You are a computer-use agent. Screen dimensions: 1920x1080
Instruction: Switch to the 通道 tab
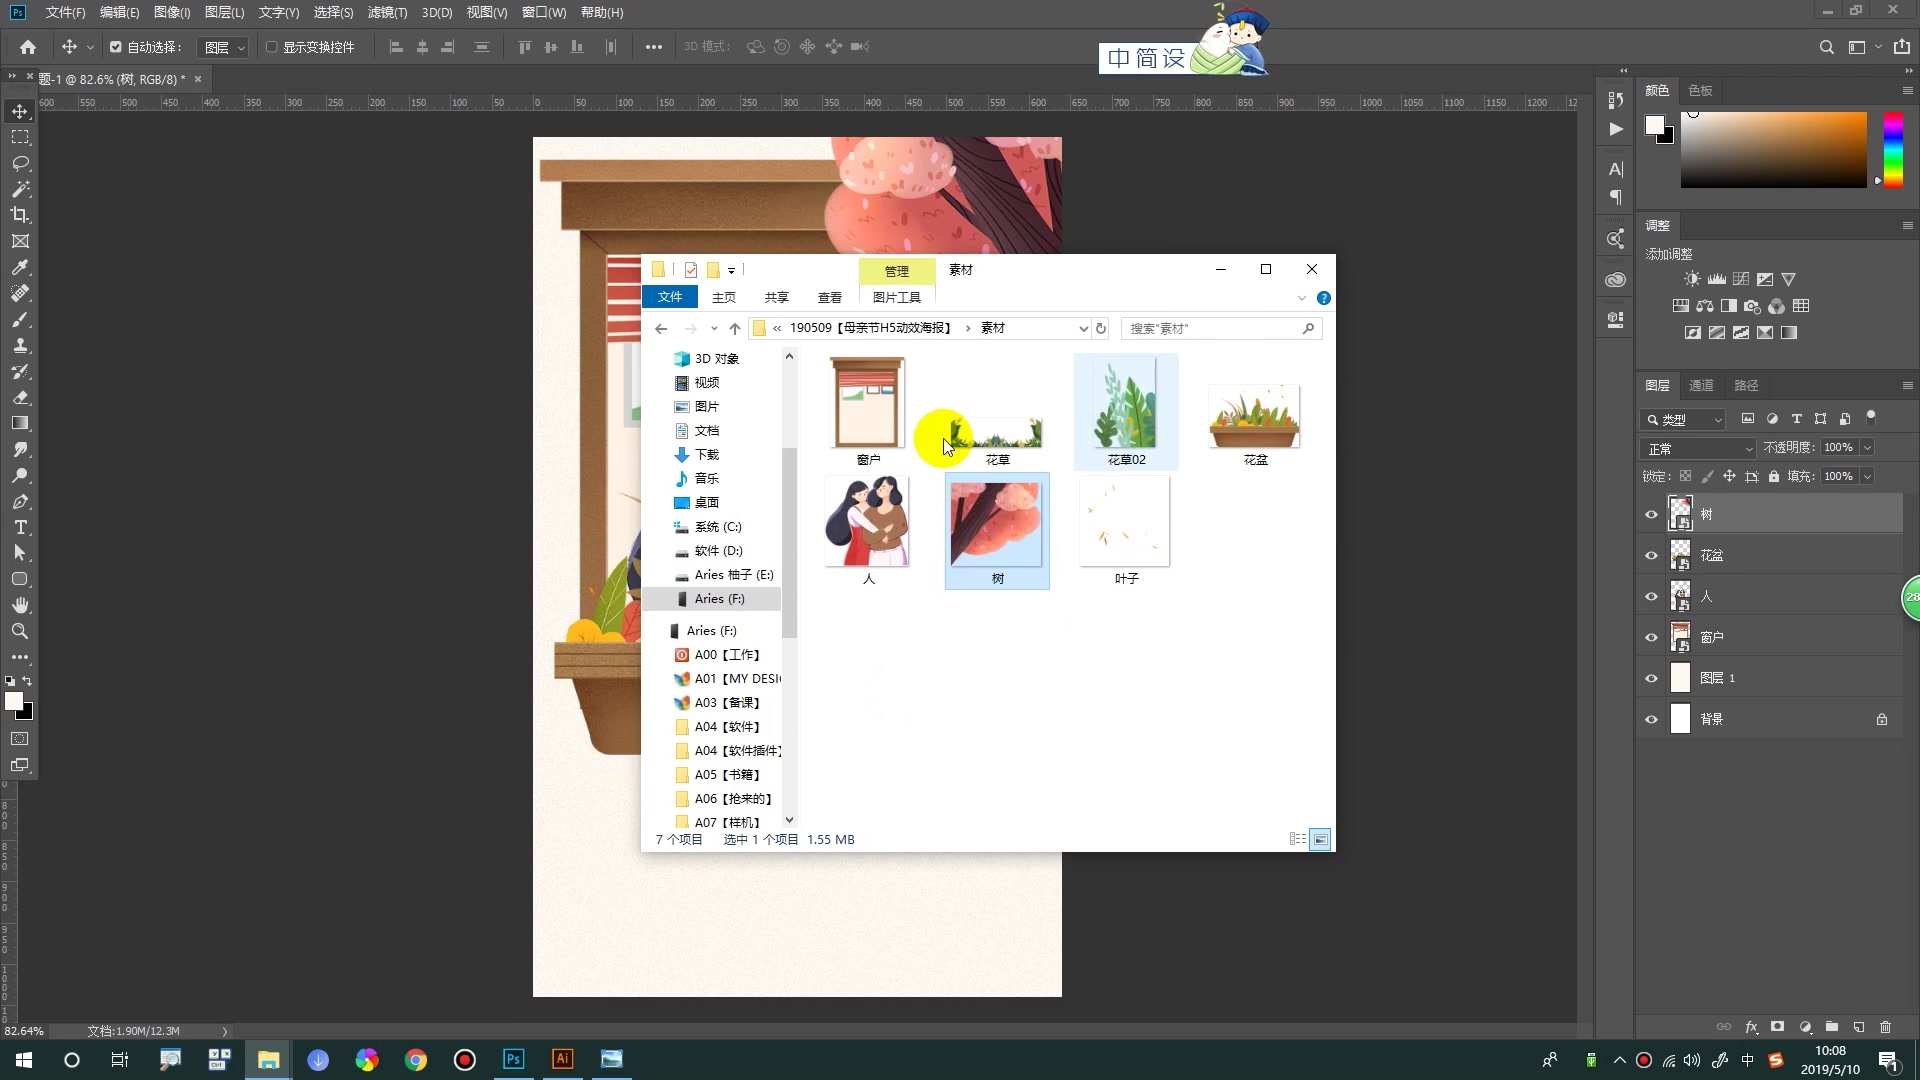click(1701, 385)
